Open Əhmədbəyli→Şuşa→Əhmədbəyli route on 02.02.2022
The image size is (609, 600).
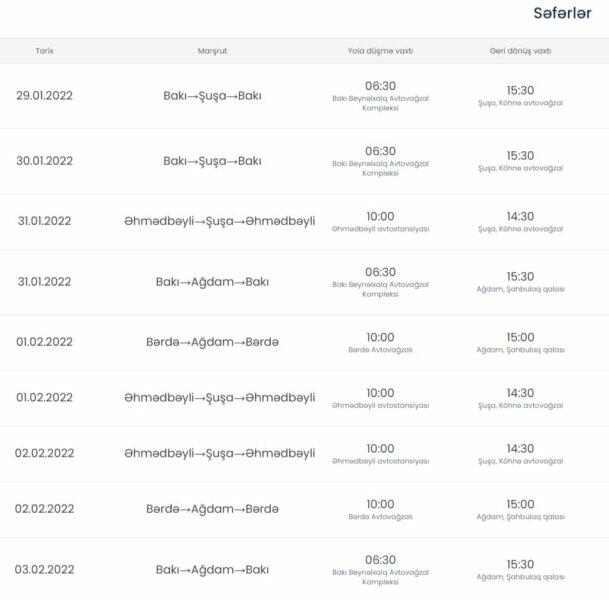pos(219,453)
